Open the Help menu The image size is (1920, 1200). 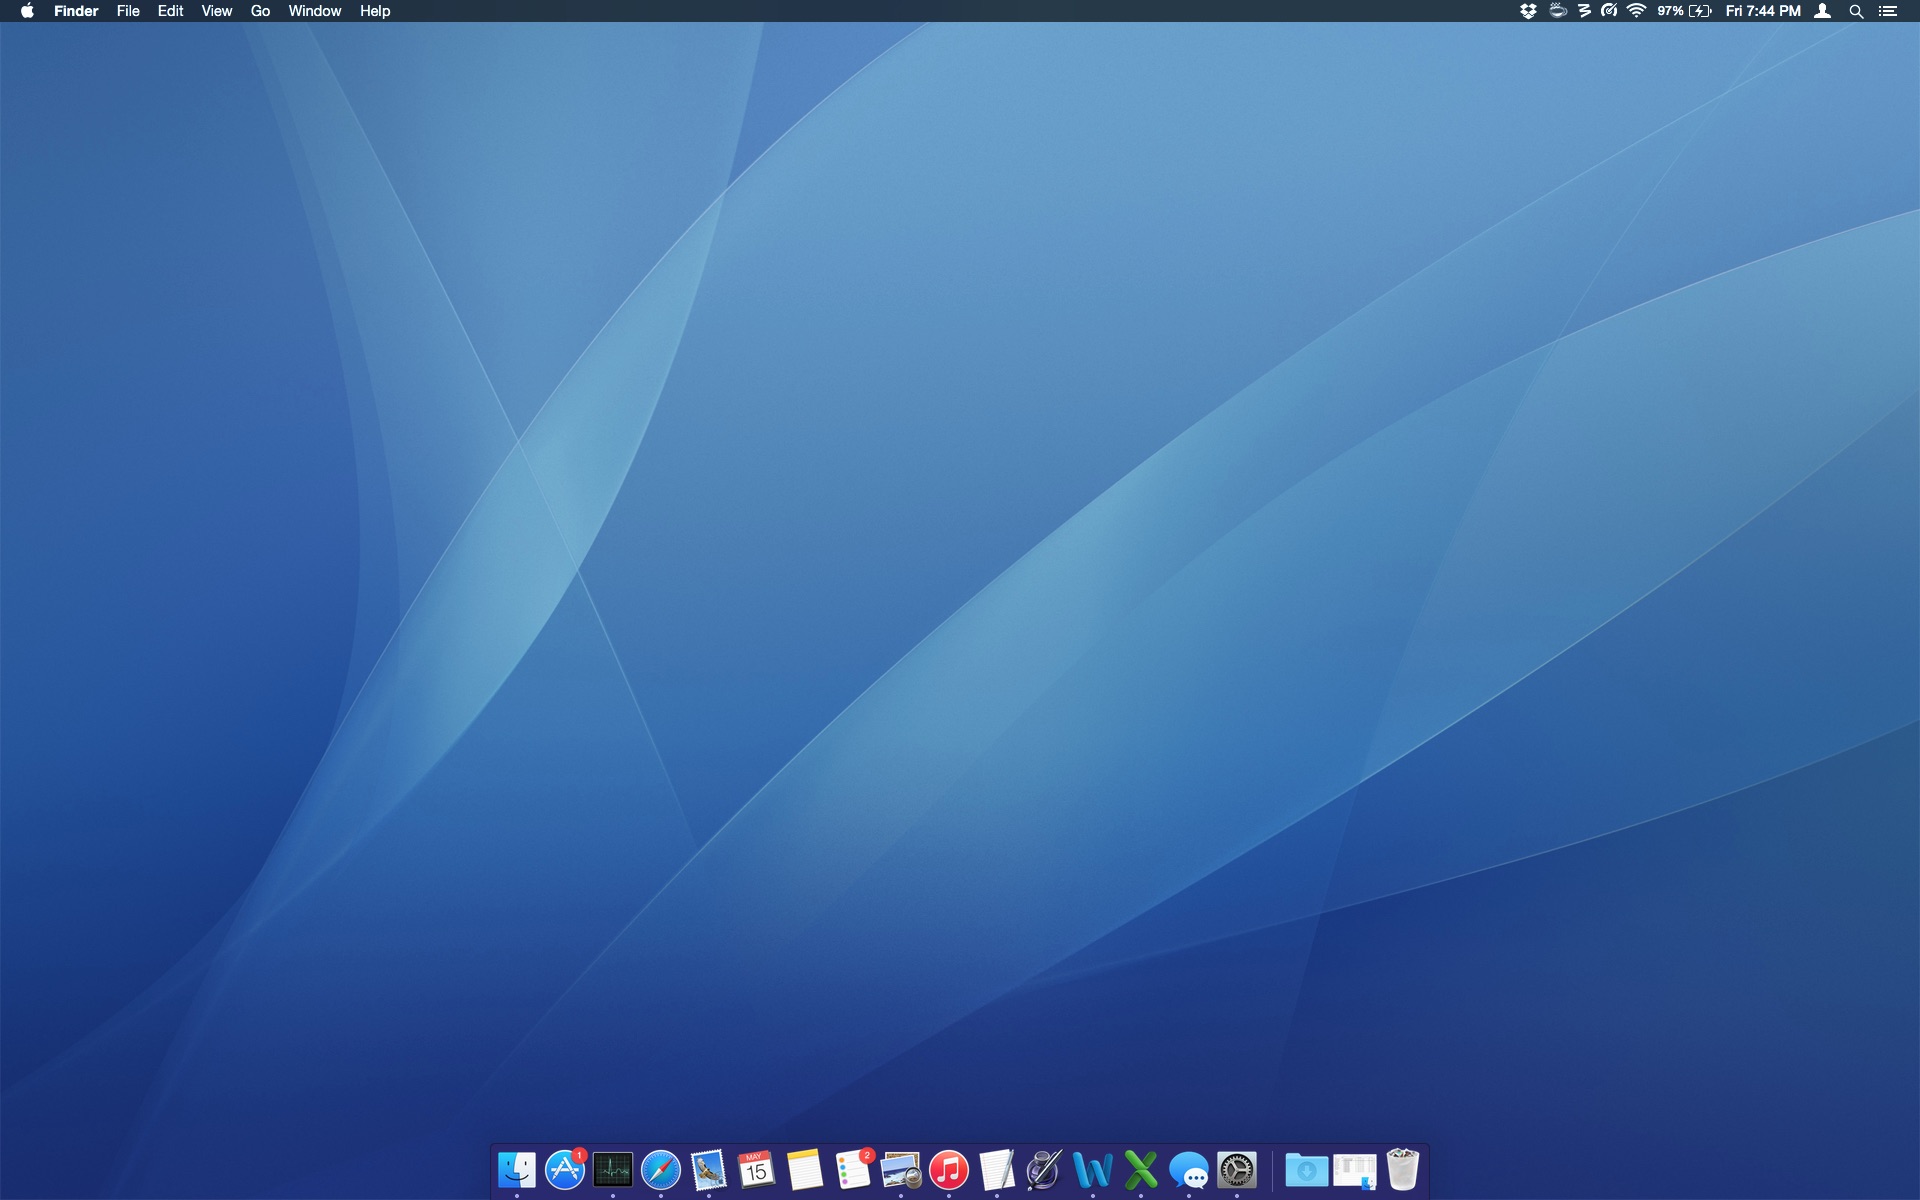(375, 11)
